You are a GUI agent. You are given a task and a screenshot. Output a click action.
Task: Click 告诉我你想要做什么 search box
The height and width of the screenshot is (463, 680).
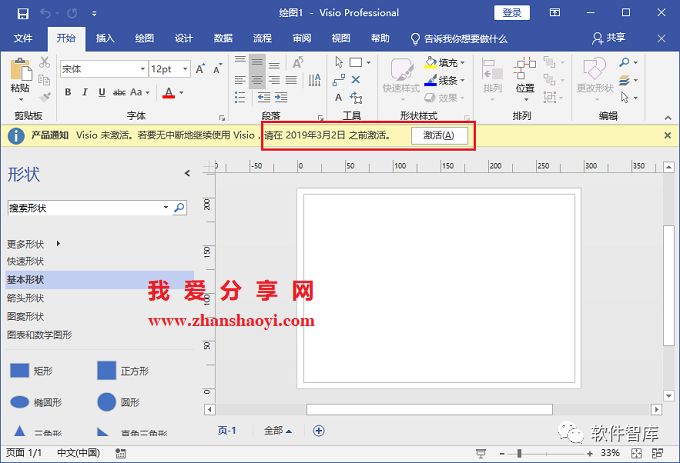[459, 39]
